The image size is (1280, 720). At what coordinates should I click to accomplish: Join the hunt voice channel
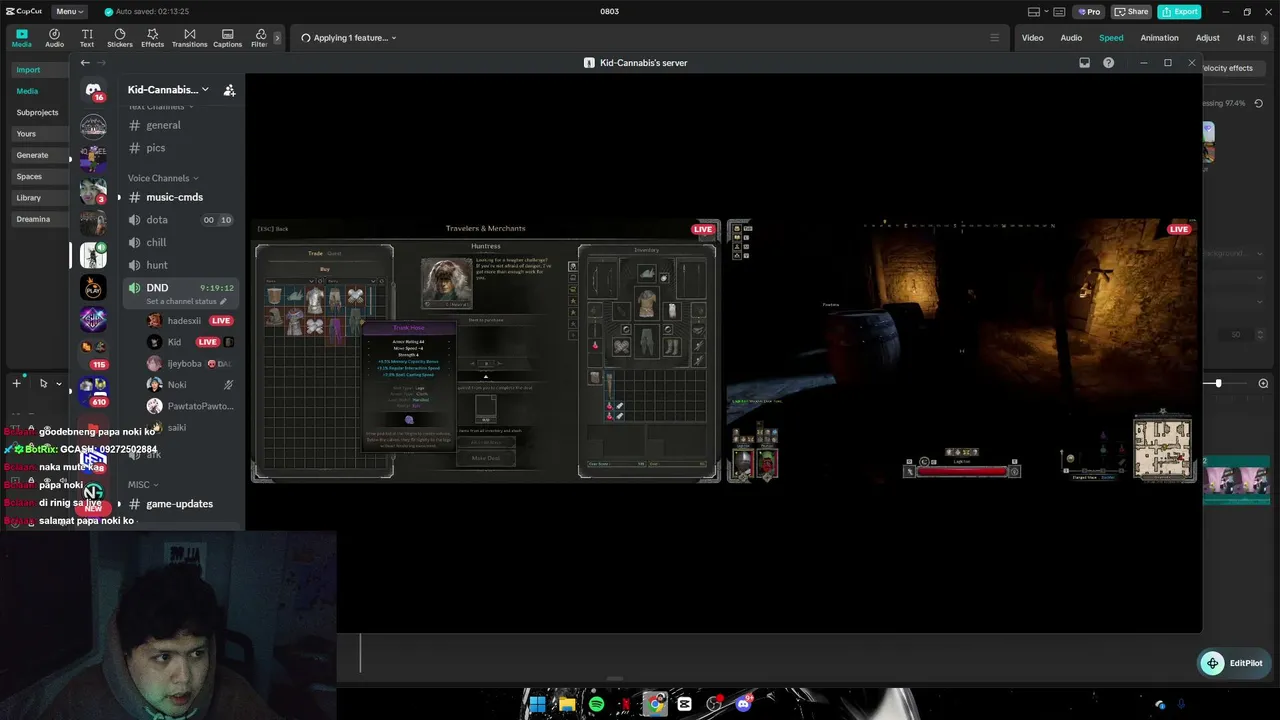click(157, 265)
